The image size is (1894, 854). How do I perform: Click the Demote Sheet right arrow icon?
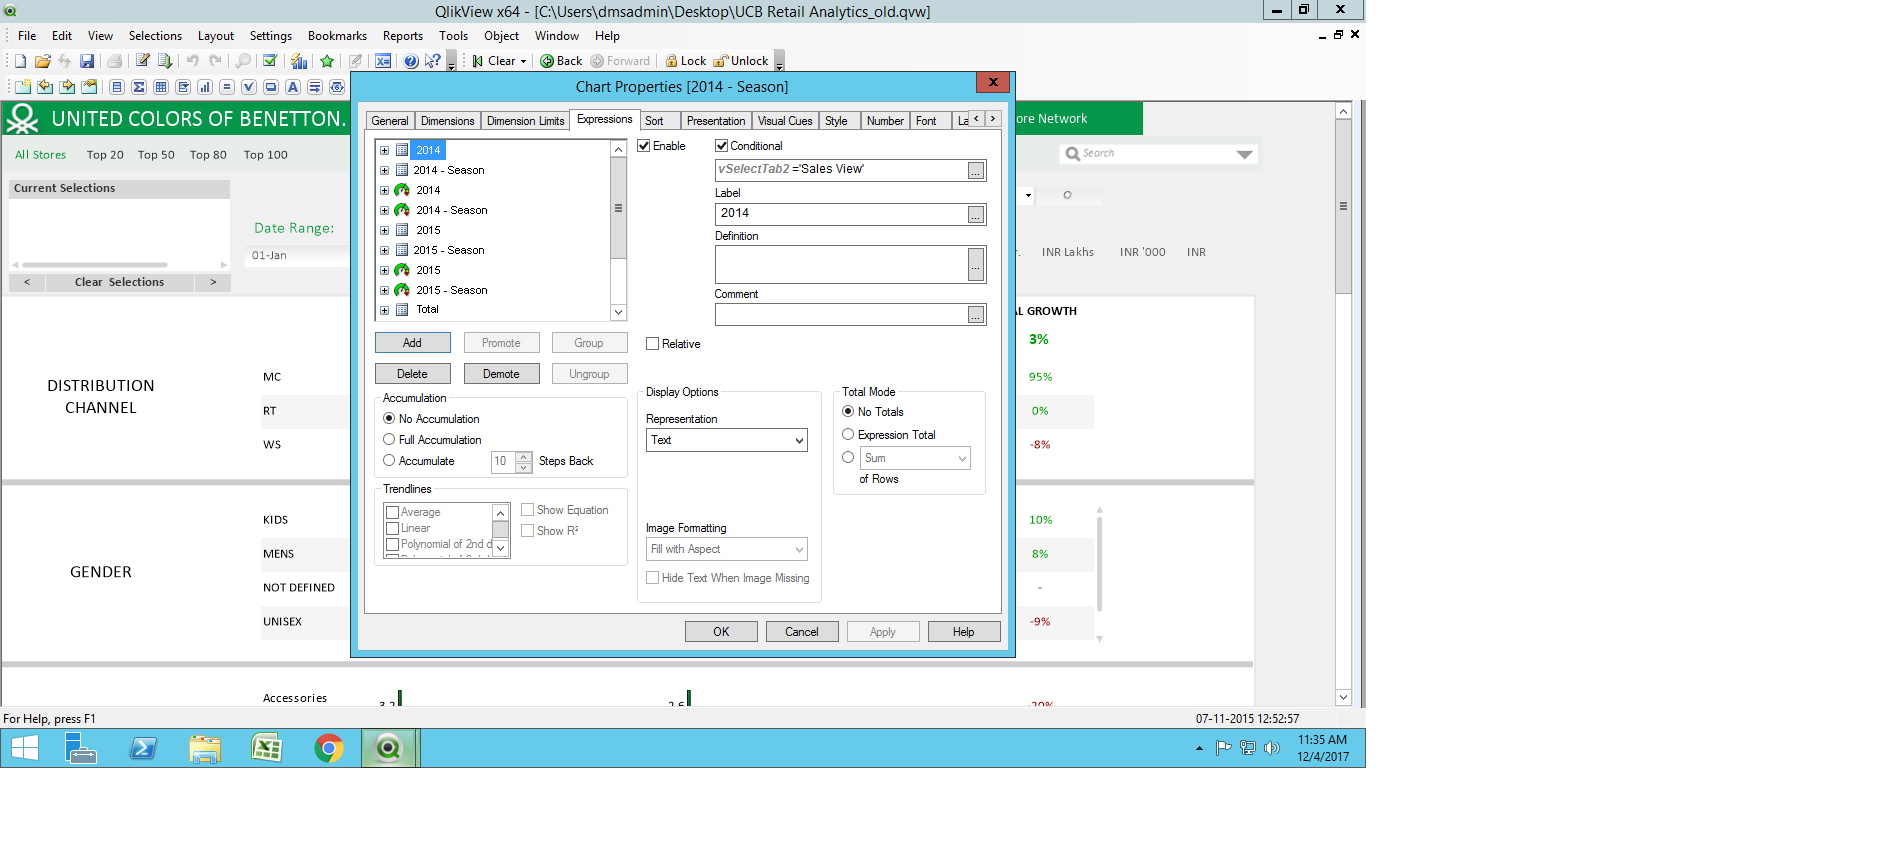click(x=67, y=87)
